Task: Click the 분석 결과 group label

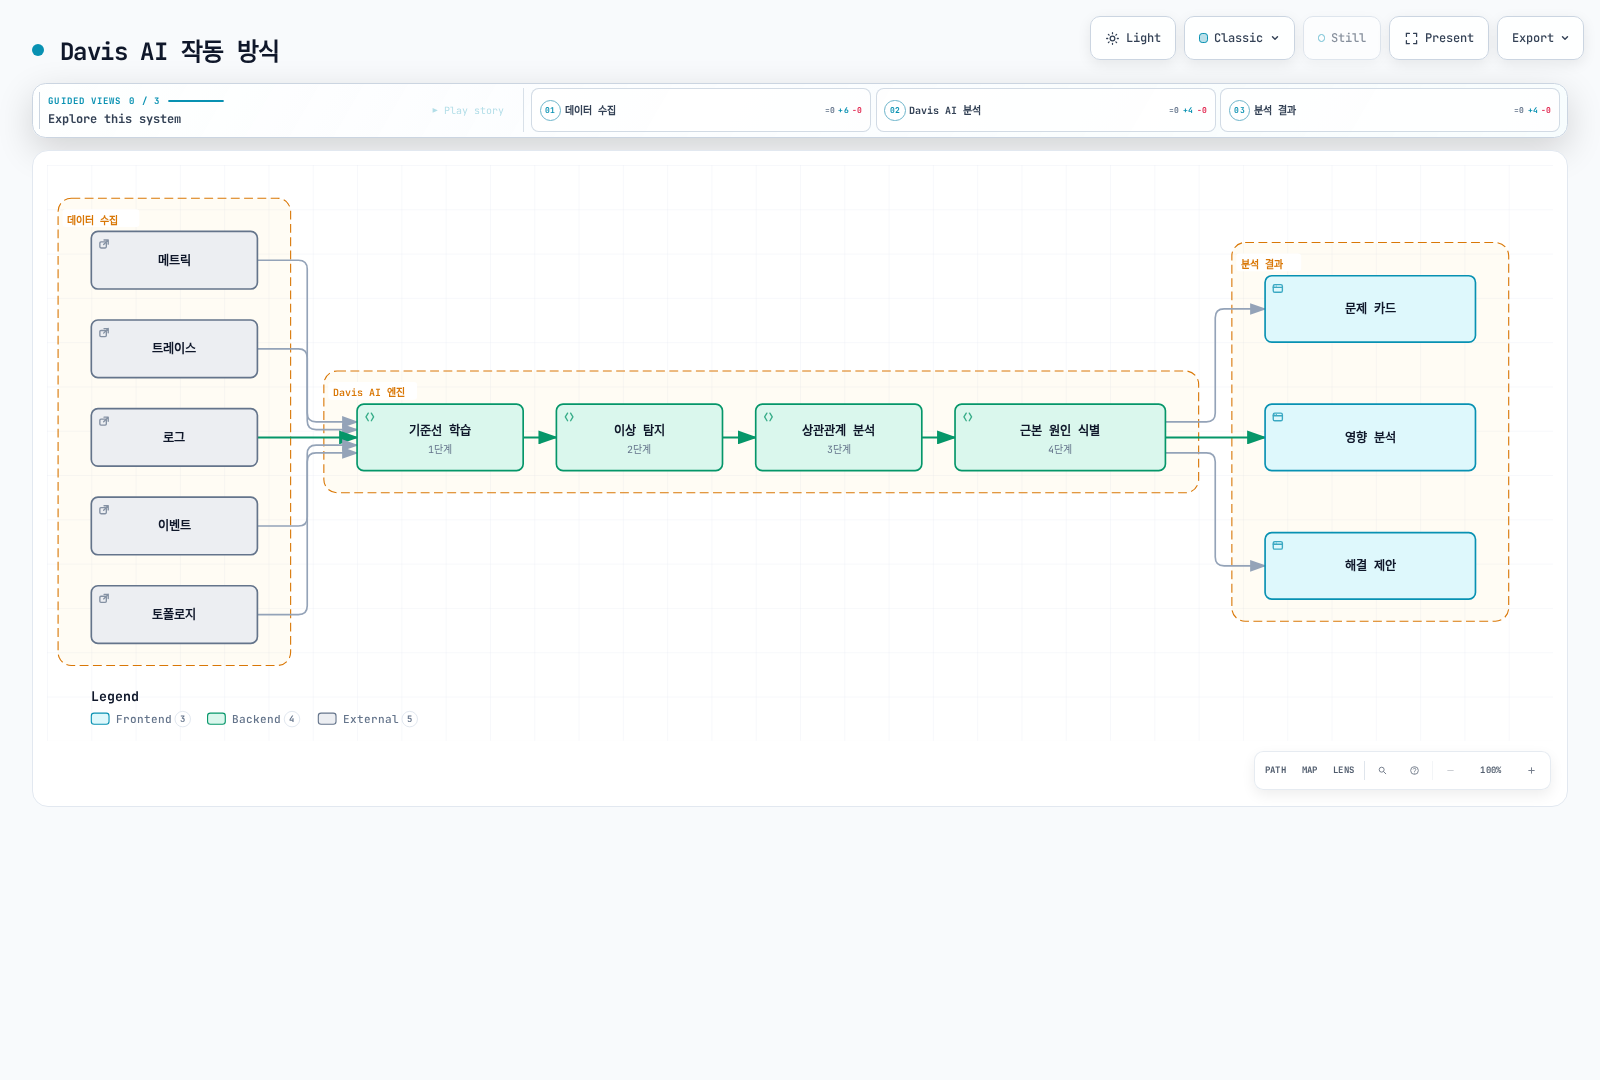Action: pyautogui.click(x=1262, y=264)
